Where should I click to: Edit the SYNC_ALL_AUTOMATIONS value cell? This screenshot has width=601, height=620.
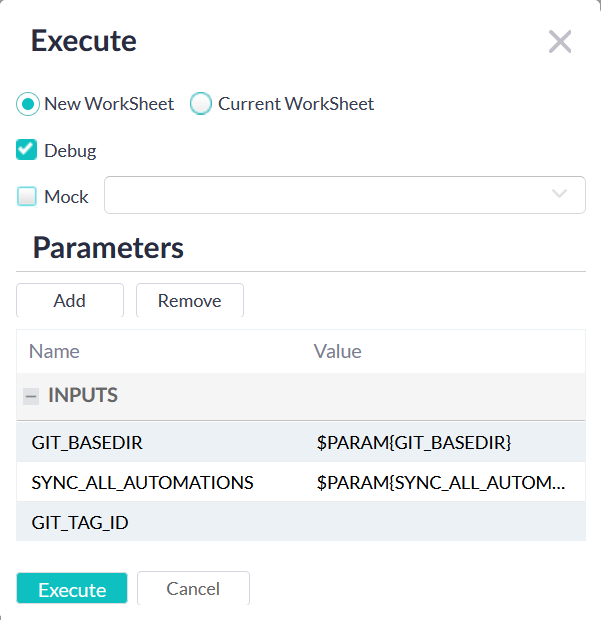440,483
